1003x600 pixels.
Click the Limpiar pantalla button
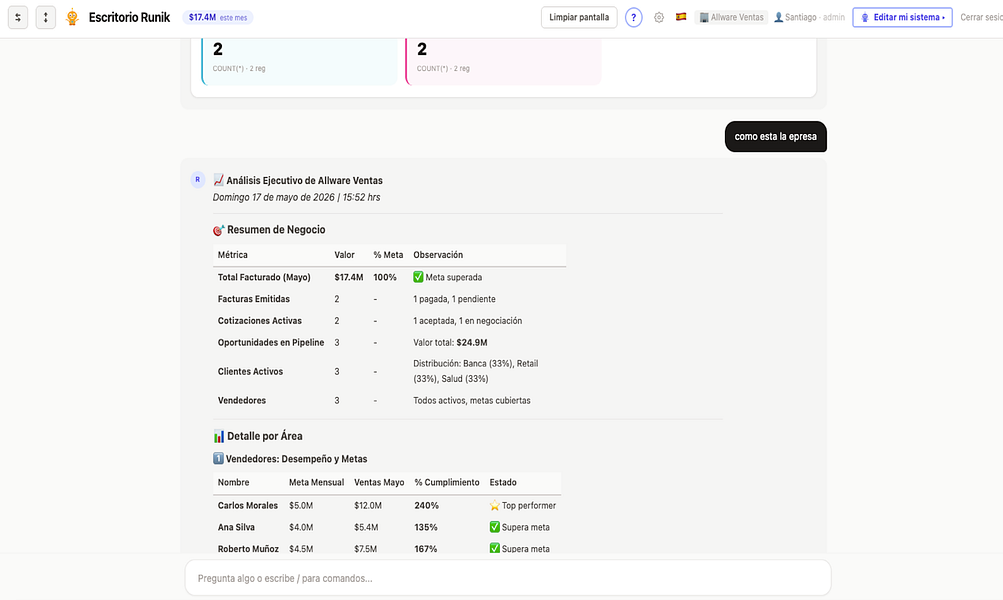(579, 17)
